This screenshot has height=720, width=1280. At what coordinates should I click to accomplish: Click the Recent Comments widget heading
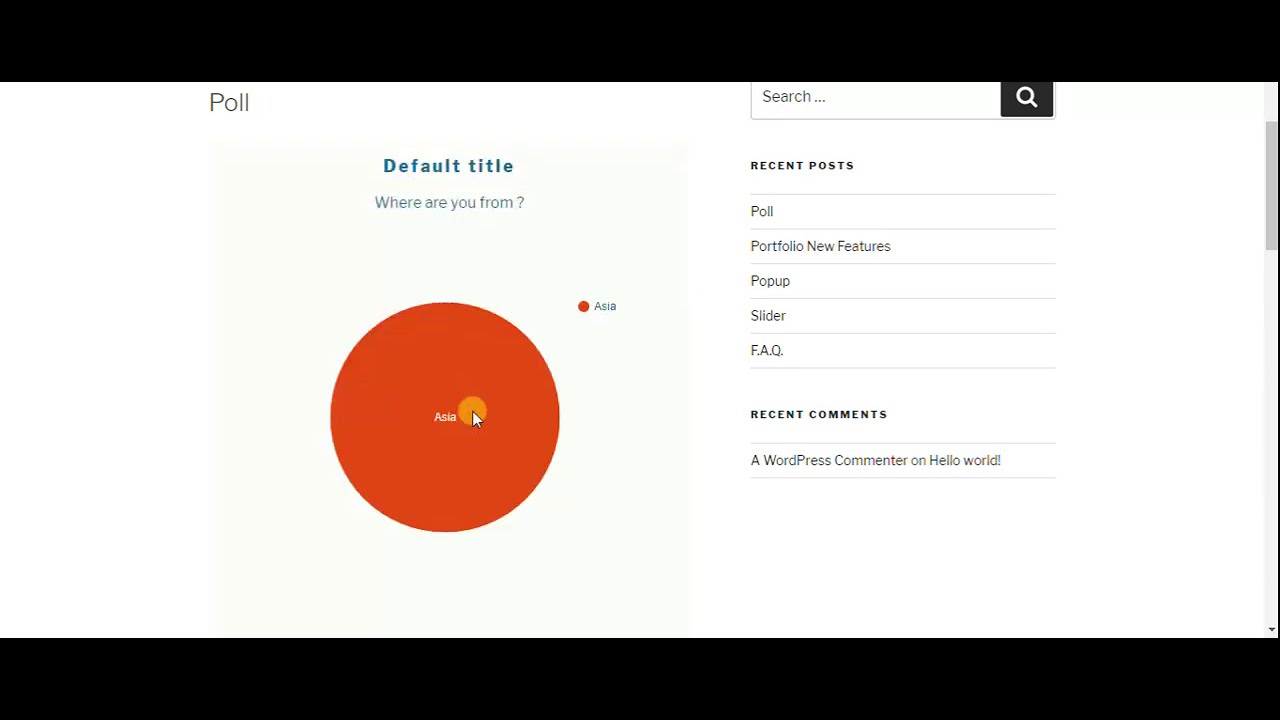point(819,414)
